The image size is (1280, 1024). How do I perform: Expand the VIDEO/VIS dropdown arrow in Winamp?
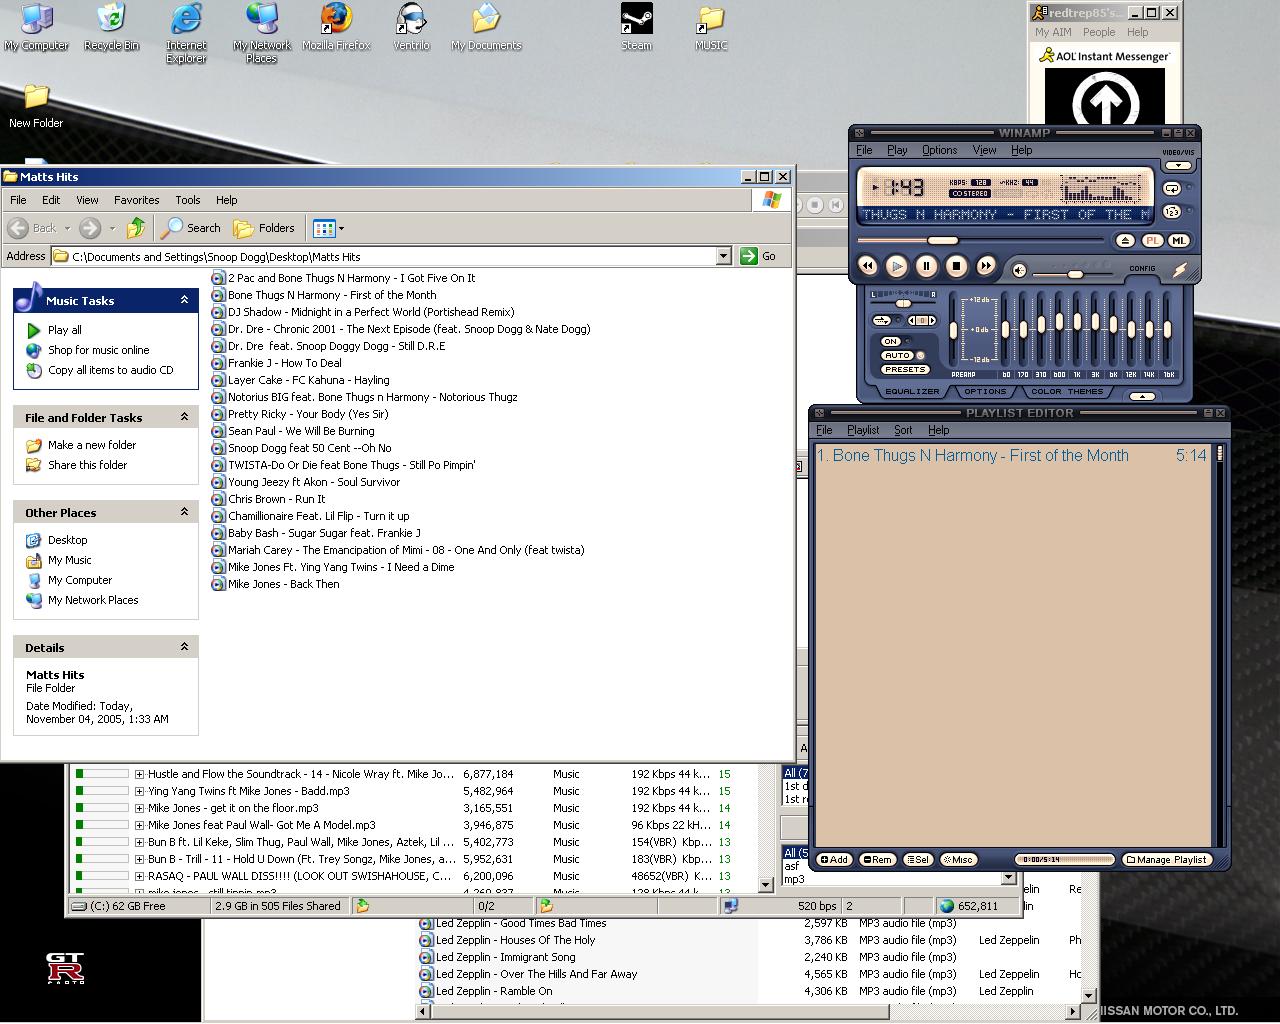(1178, 165)
